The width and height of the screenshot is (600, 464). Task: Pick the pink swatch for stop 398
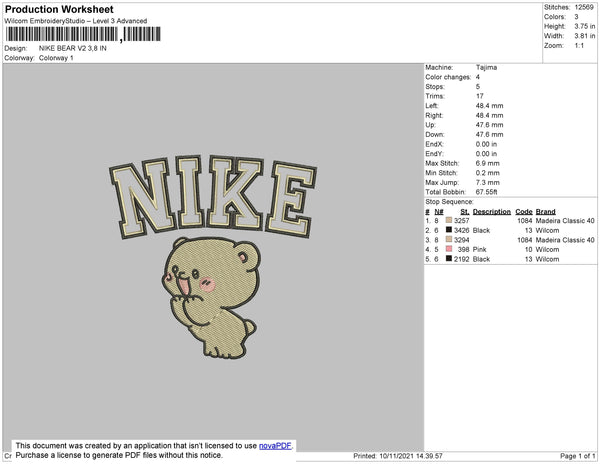tap(449, 249)
